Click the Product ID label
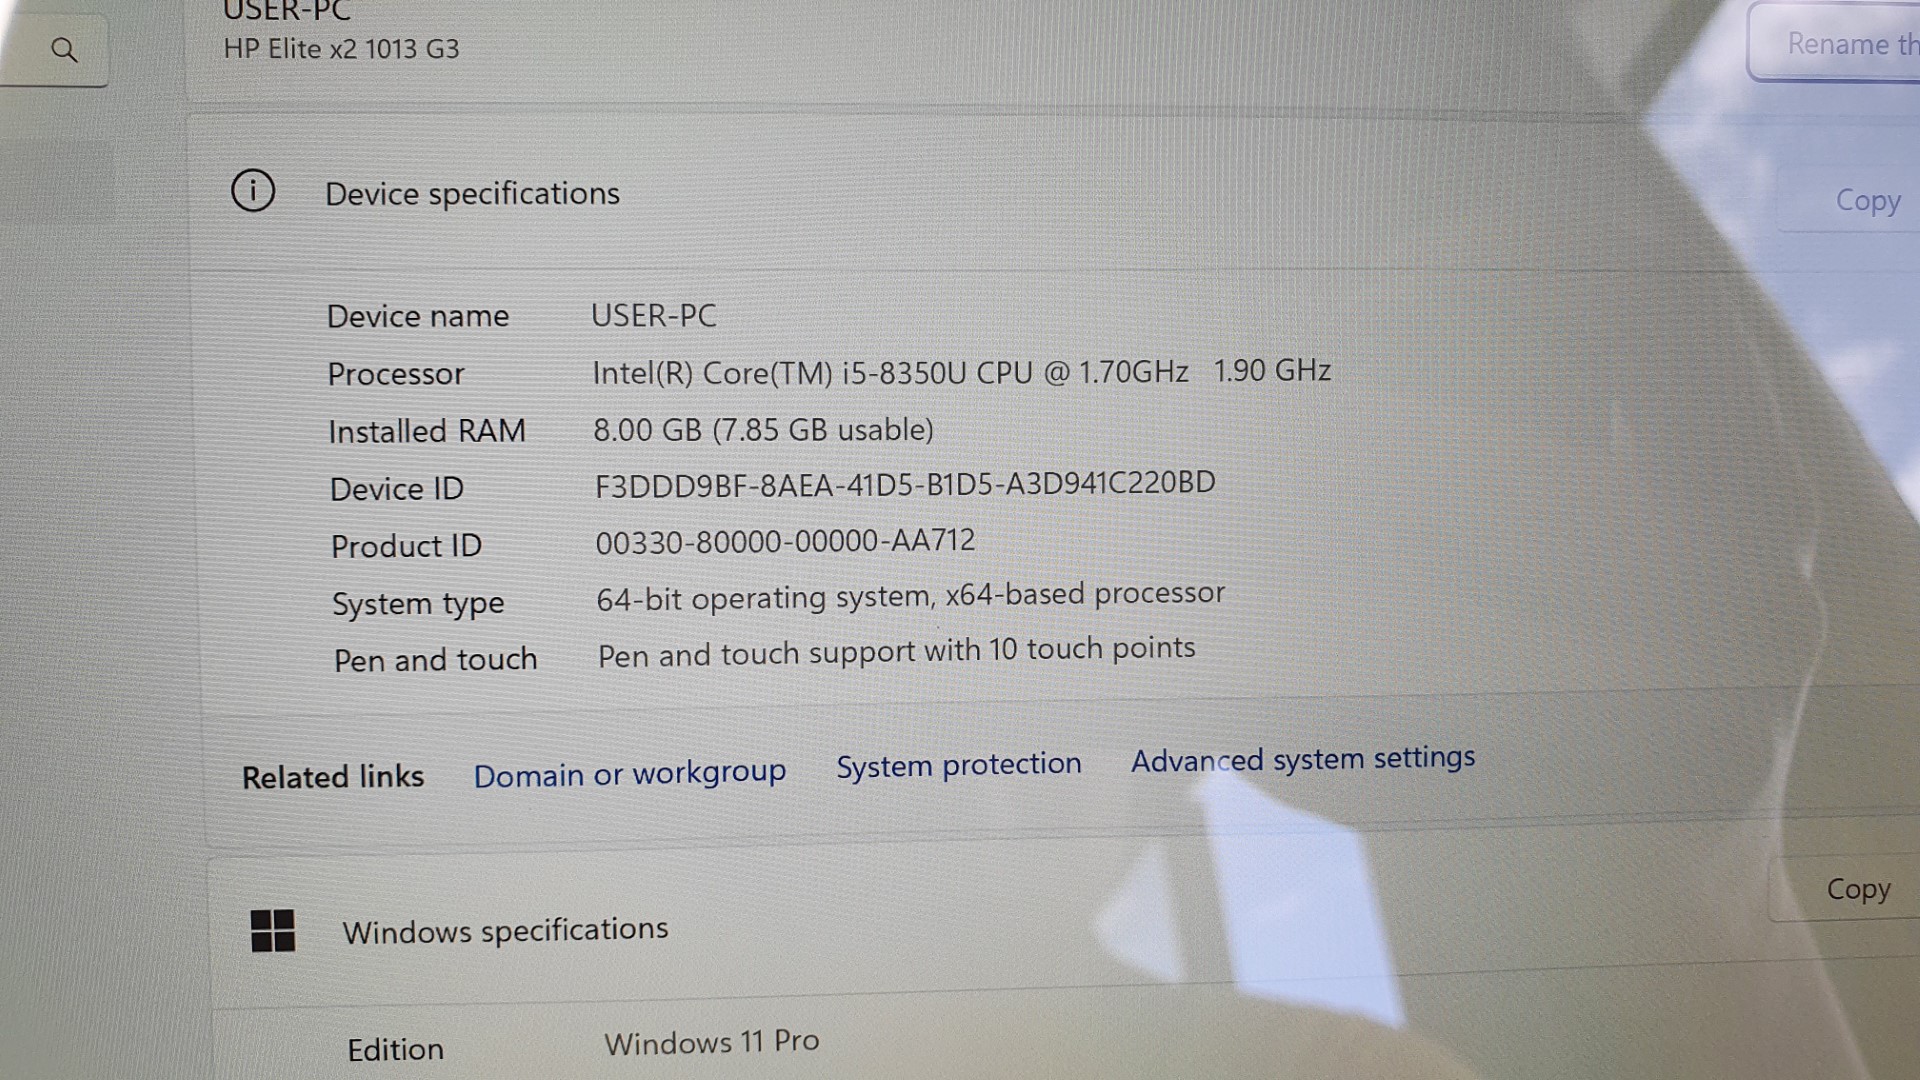This screenshot has height=1080, width=1920. 406,546
